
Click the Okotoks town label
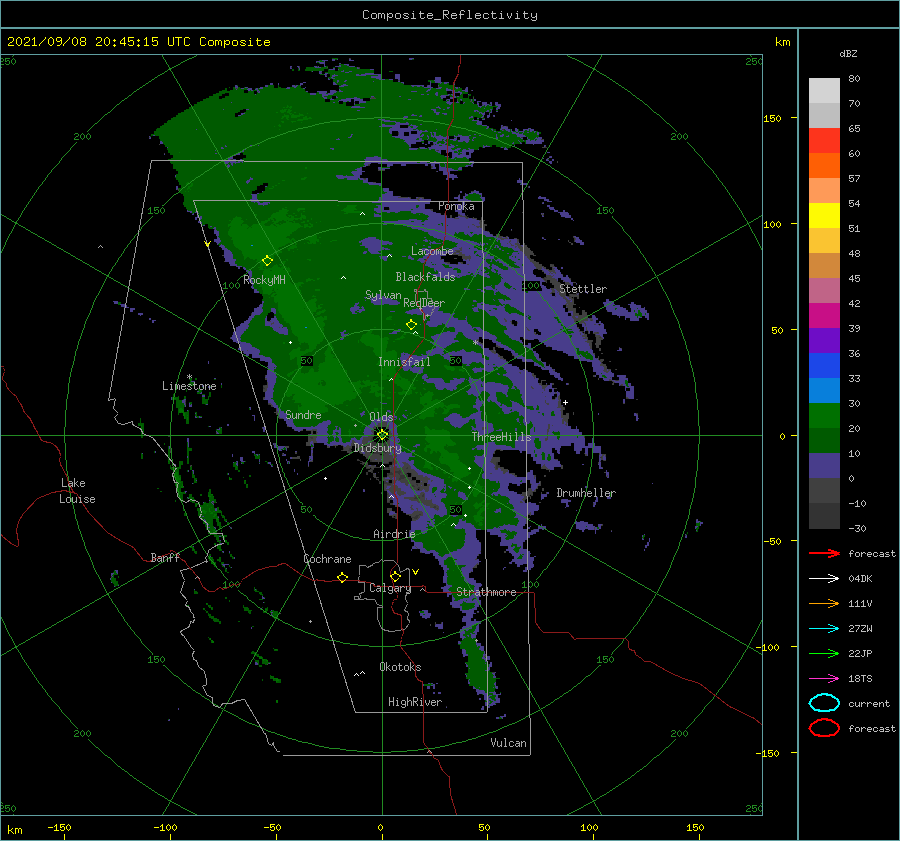400,666
